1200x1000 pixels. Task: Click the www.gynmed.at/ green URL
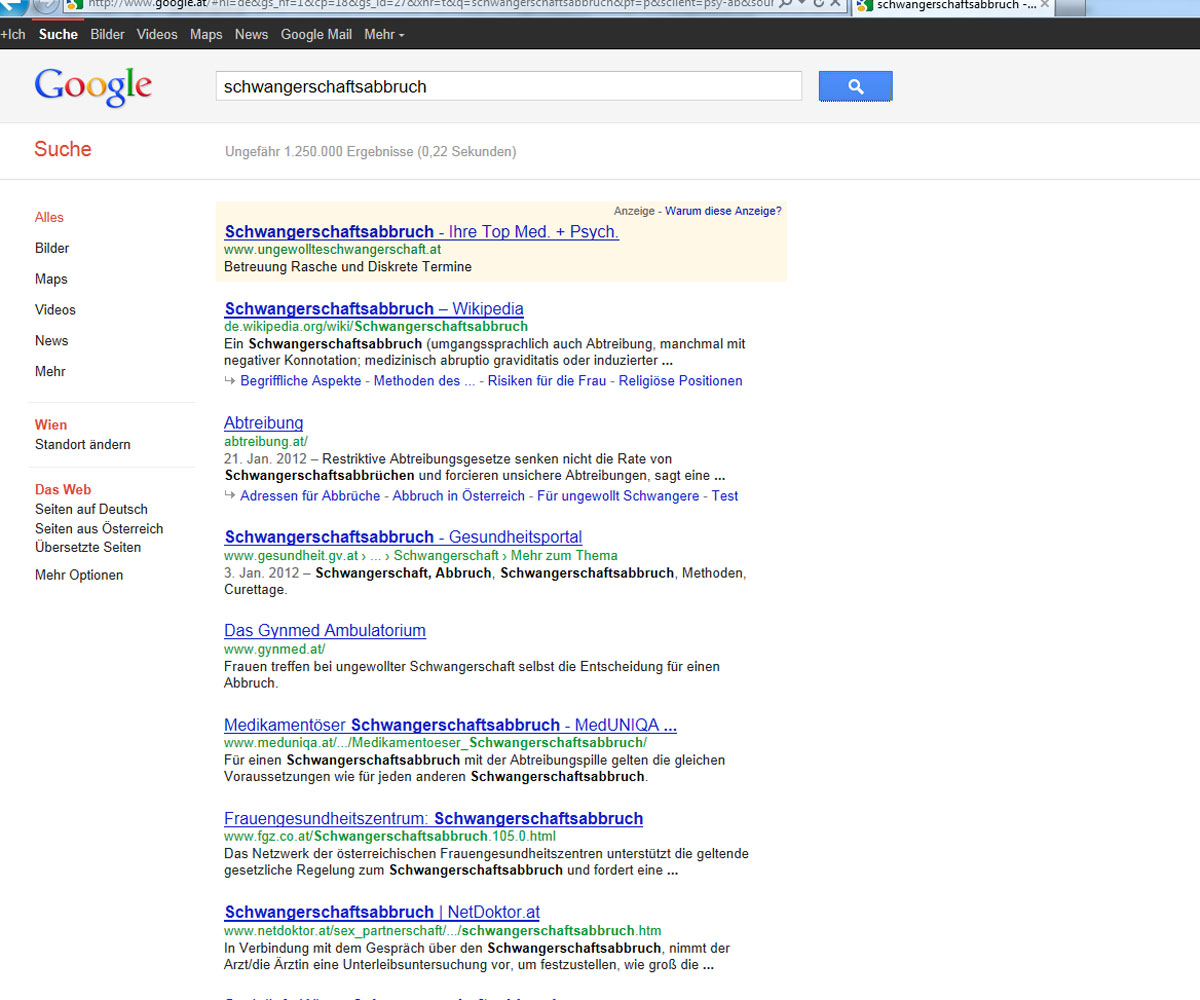pyautogui.click(x=274, y=649)
